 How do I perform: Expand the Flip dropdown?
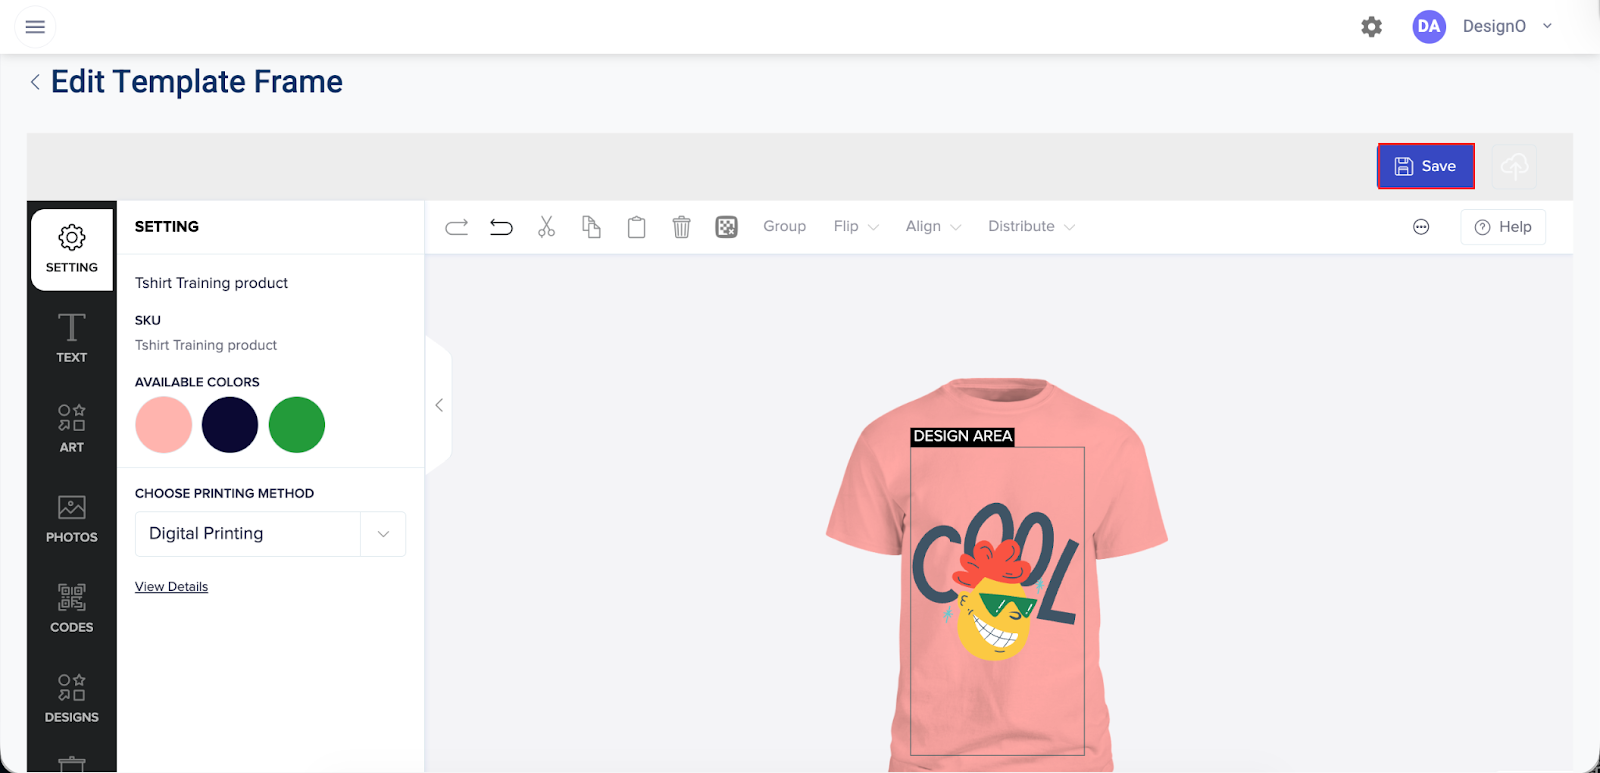click(x=856, y=227)
